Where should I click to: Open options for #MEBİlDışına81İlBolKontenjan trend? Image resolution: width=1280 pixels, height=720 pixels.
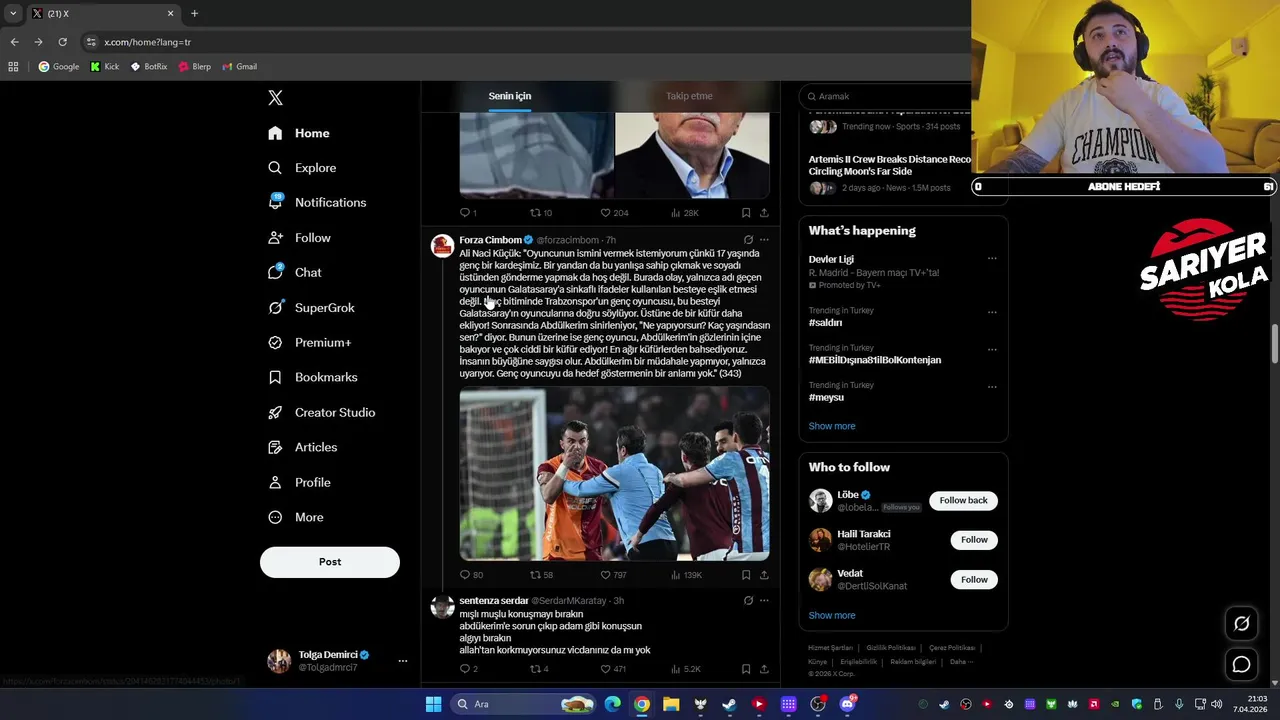click(x=992, y=349)
